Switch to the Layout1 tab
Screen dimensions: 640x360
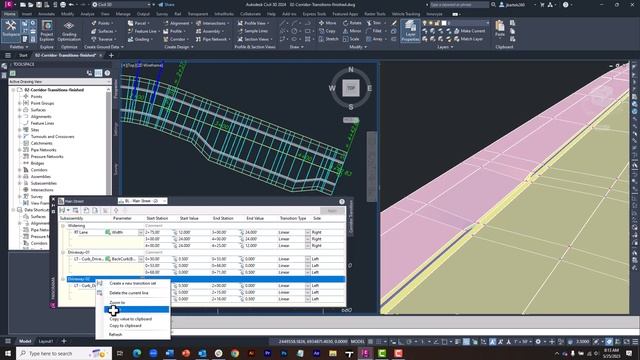(x=46, y=341)
